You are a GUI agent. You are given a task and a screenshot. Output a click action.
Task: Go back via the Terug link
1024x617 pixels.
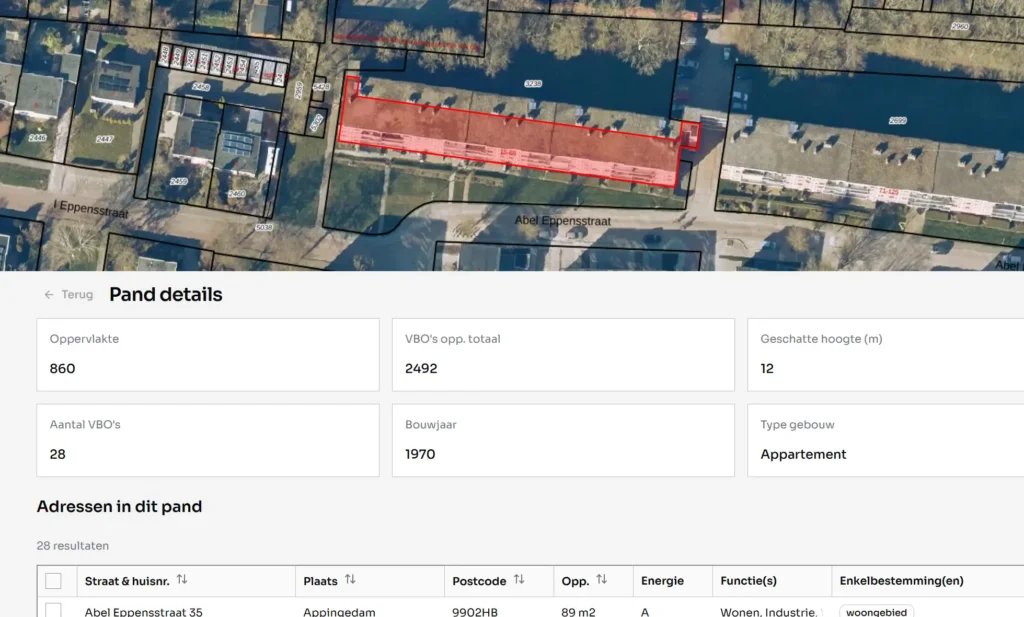[x=77, y=295]
